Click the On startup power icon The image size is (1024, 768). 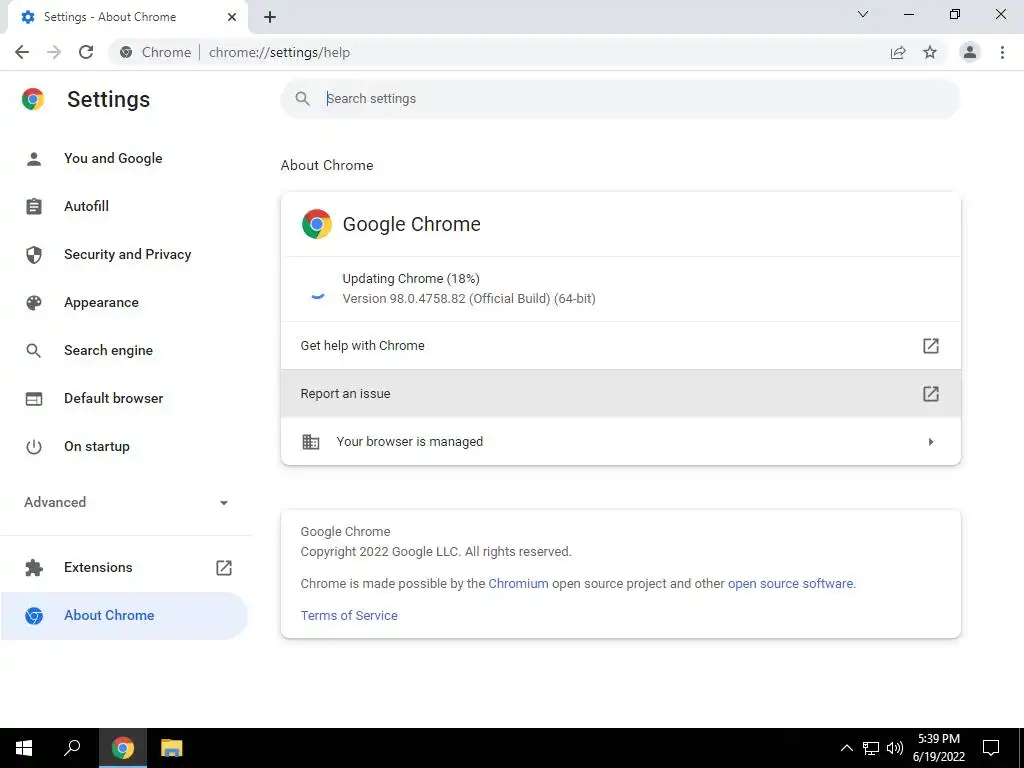[34, 447]
